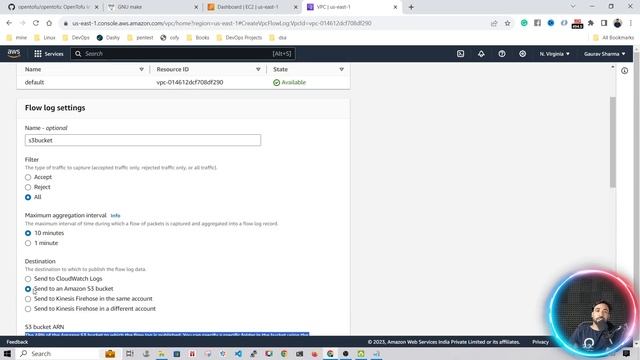Toggle the browser side panel icon

pyautogui.click(x=604, y=23)
